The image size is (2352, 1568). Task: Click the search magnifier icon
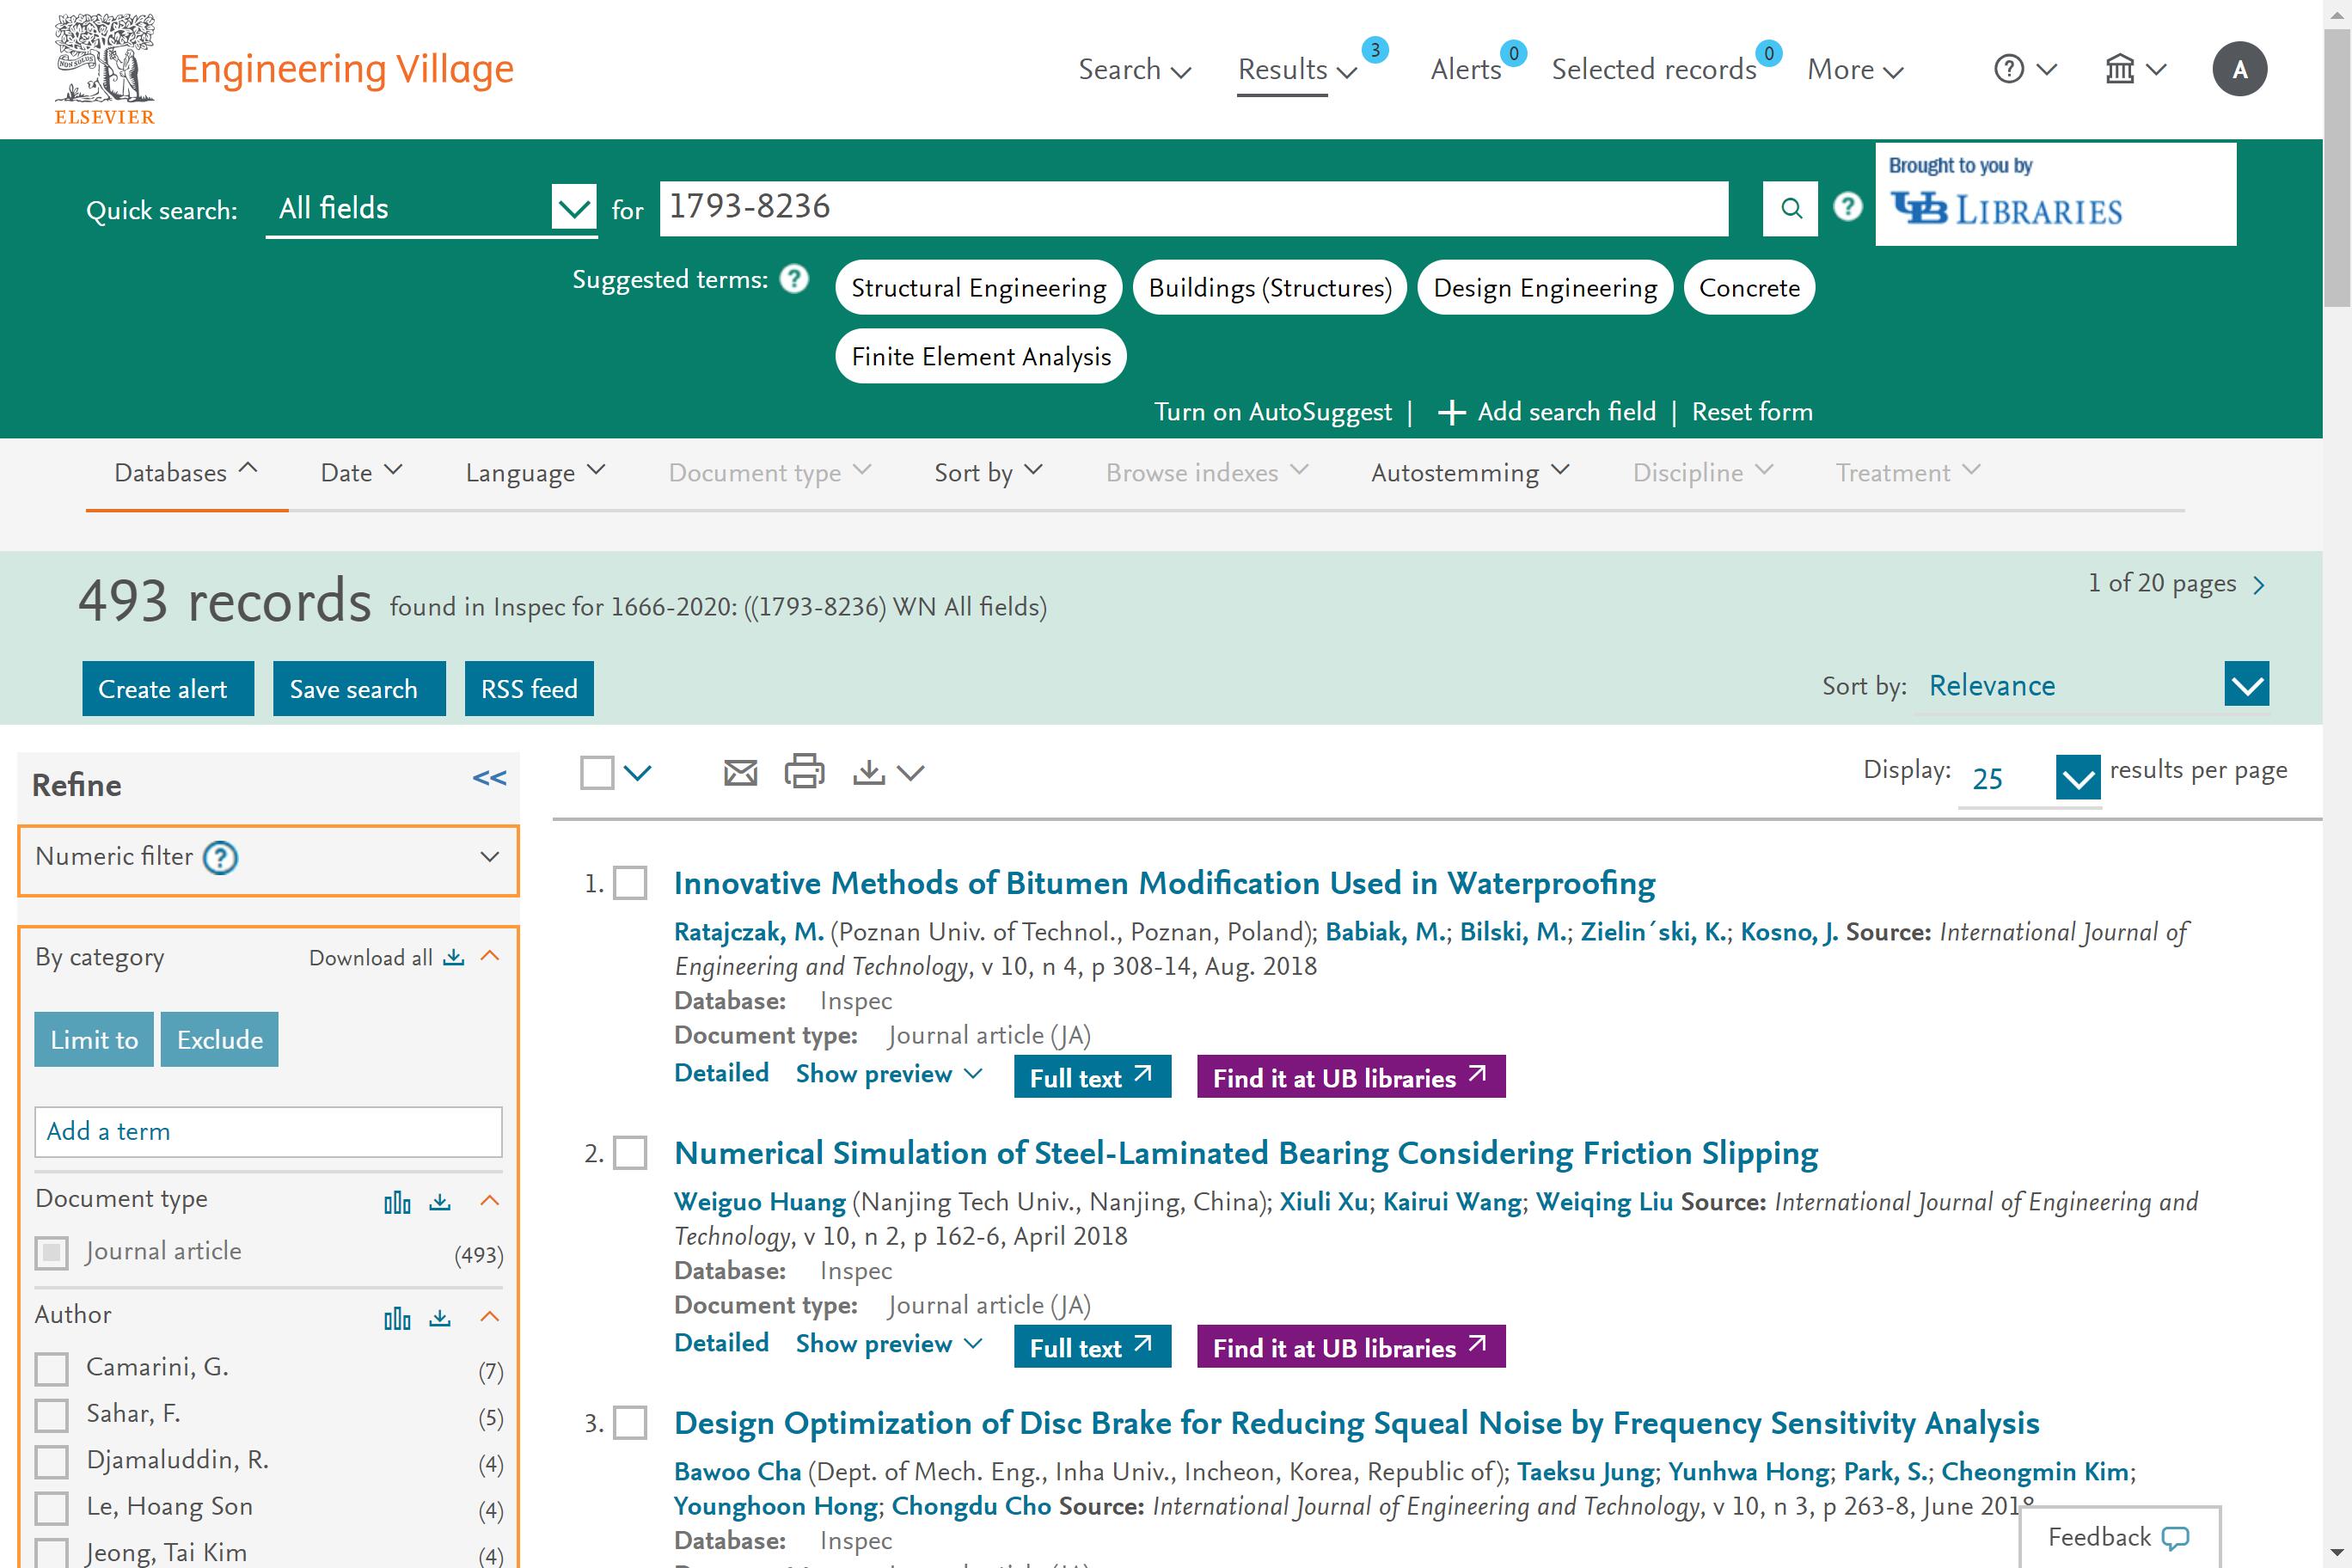[1790, 209]
